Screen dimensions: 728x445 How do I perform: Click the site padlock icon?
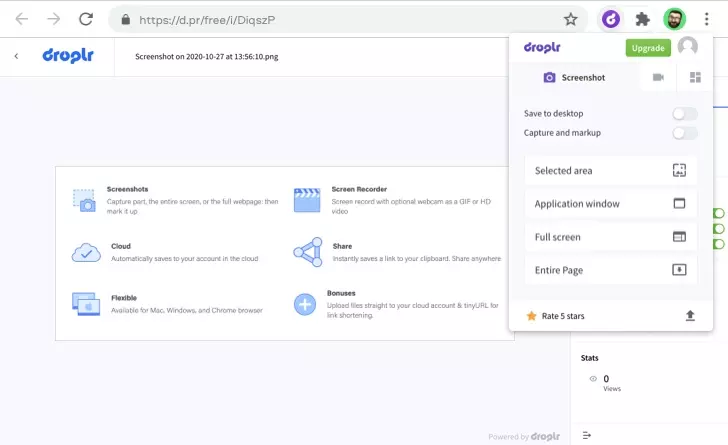tap(125, 20)
